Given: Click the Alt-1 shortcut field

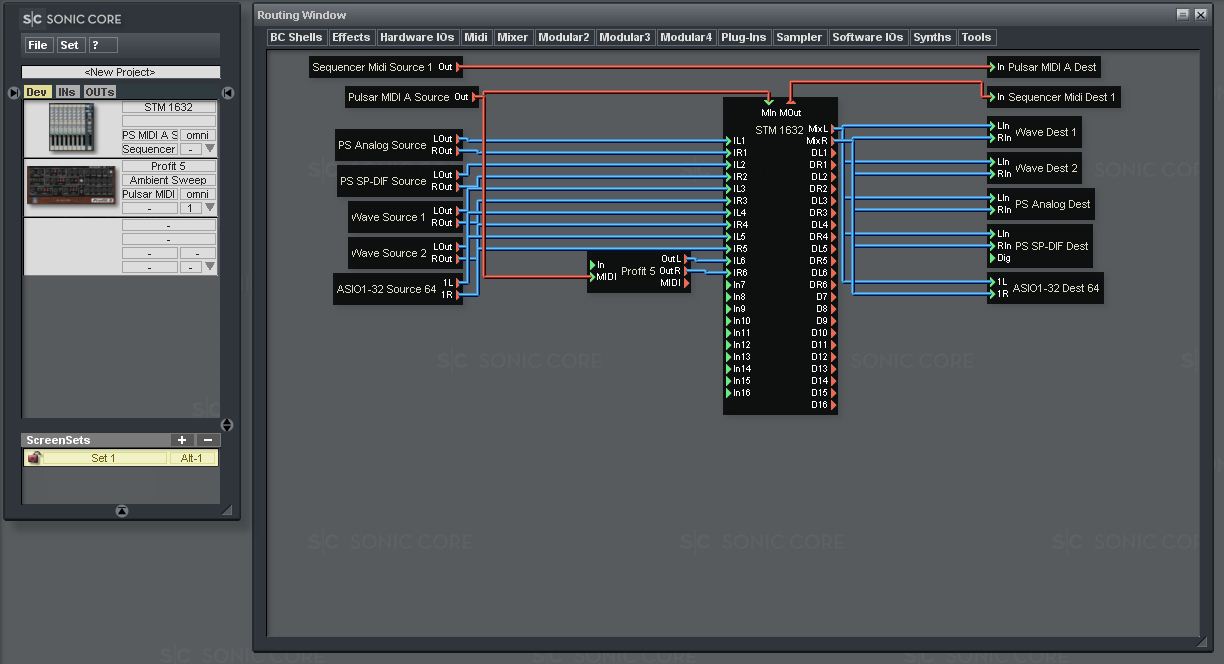Looking at the screenshot, I should tap(192, 458).
